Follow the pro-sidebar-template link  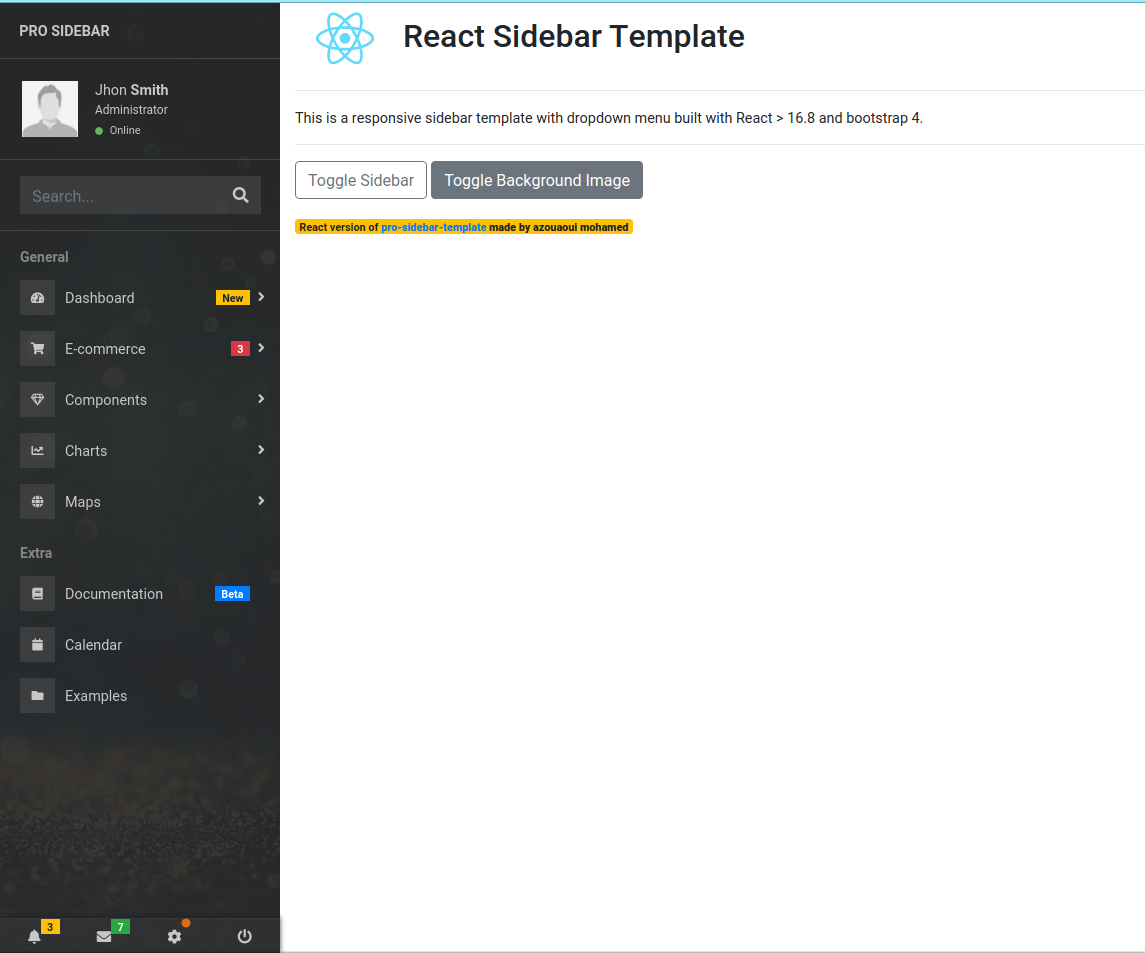tap(434, 227)
